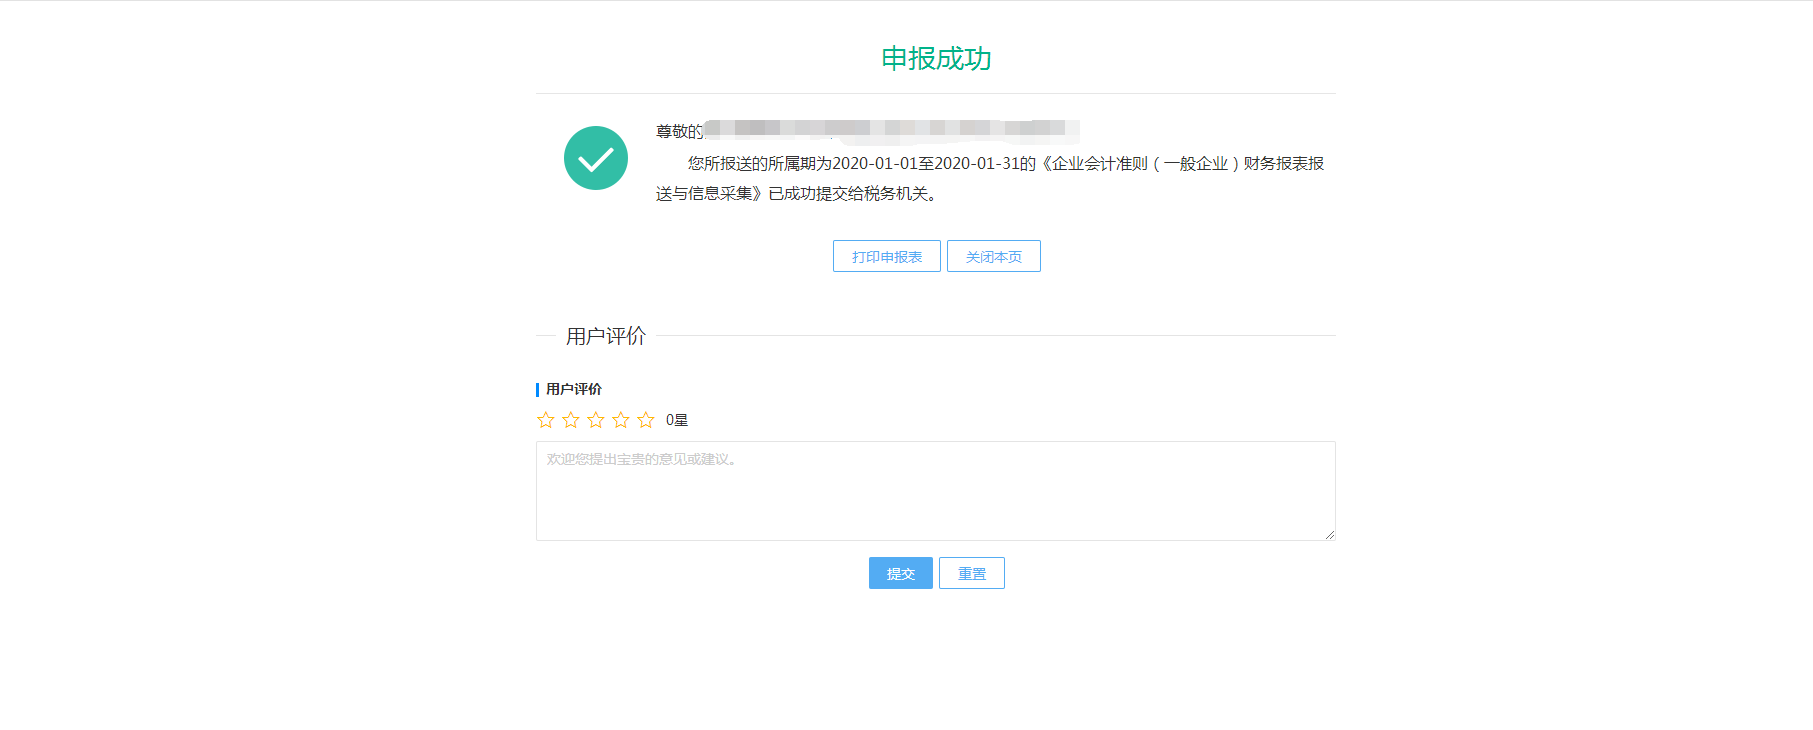Click the 申报成功 page heading

(x=936, y=59)
